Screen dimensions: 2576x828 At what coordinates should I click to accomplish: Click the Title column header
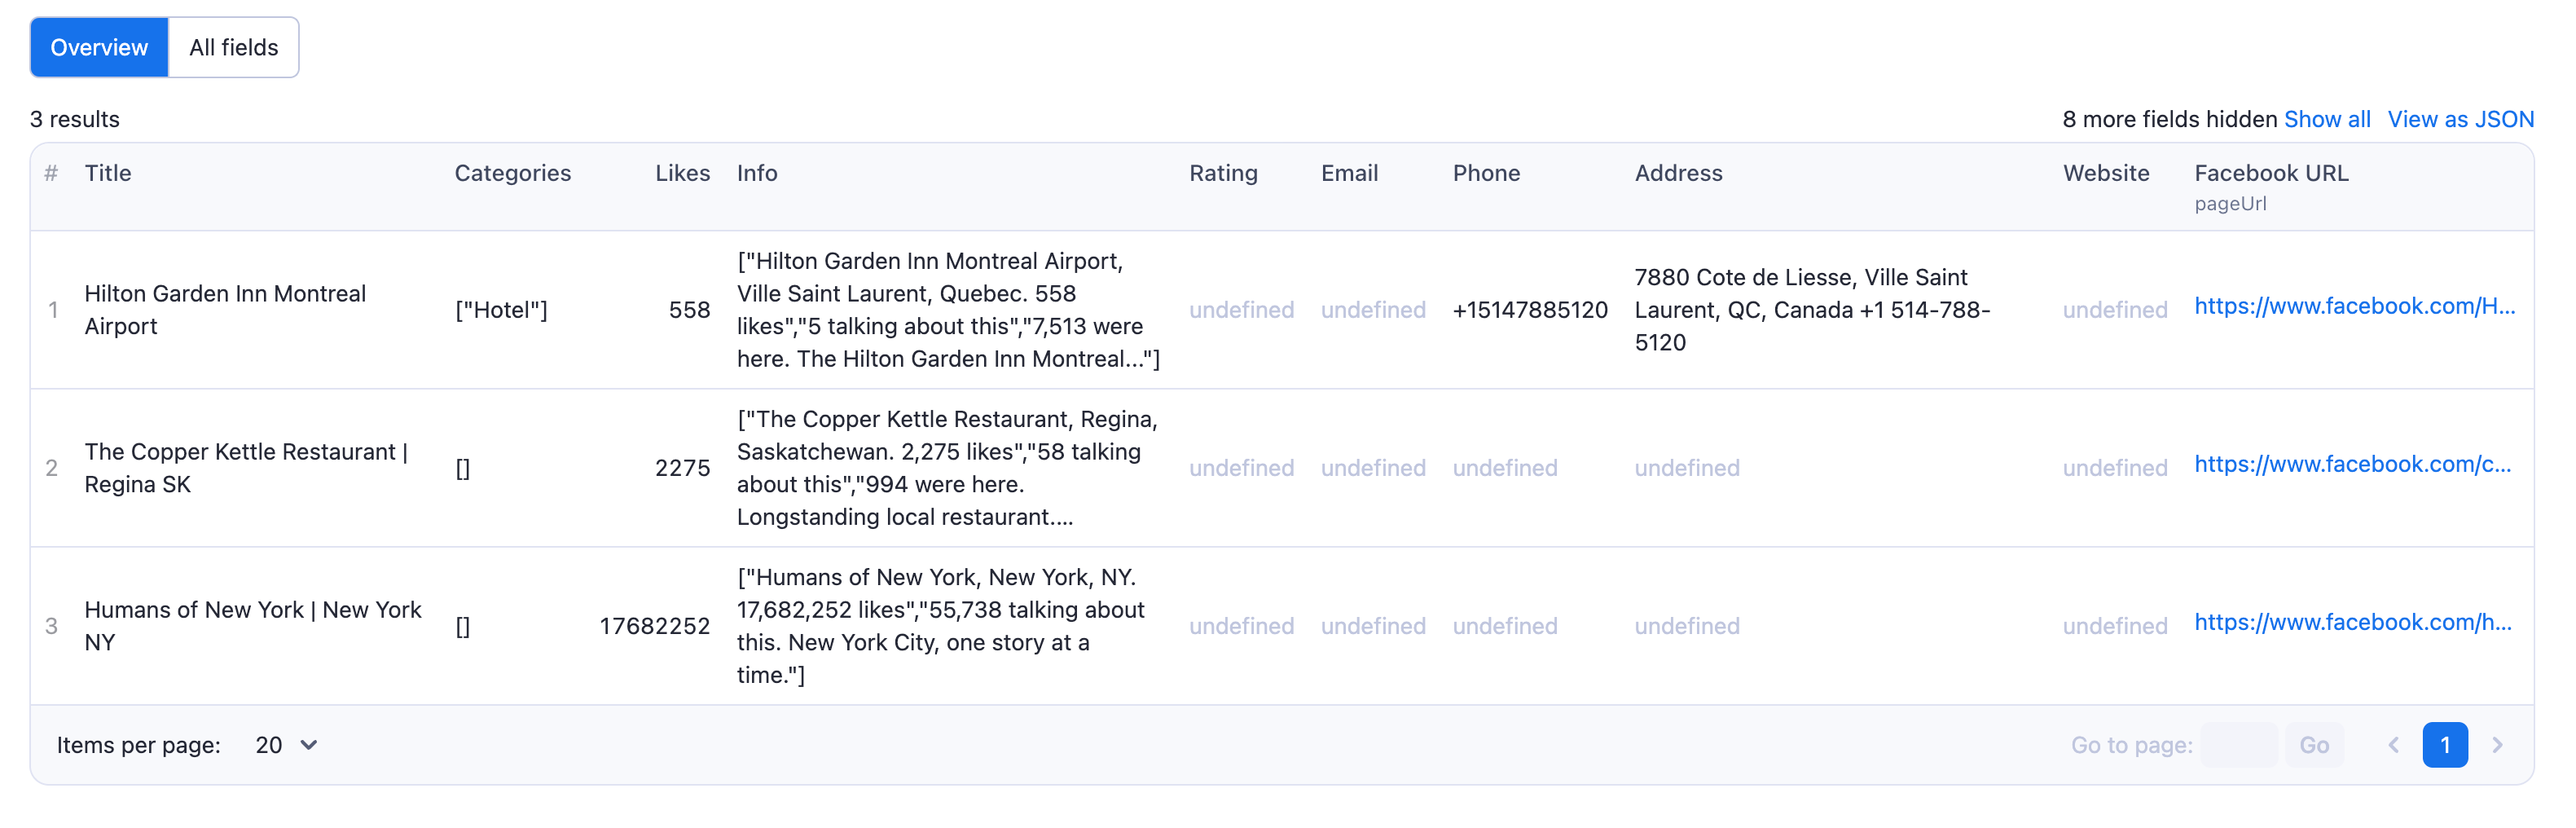tap(108, 173)
